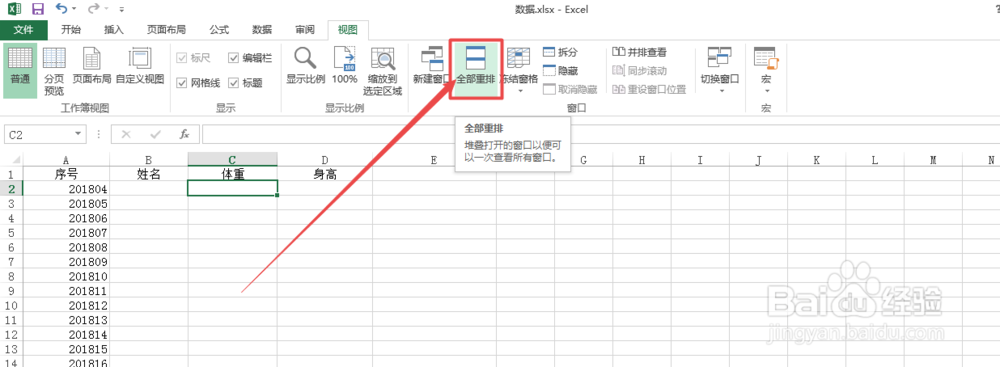Click 缩放到选定区域 button
Image resolution: width=1000 pixels, height=367 pixels.
coord(383,70)
